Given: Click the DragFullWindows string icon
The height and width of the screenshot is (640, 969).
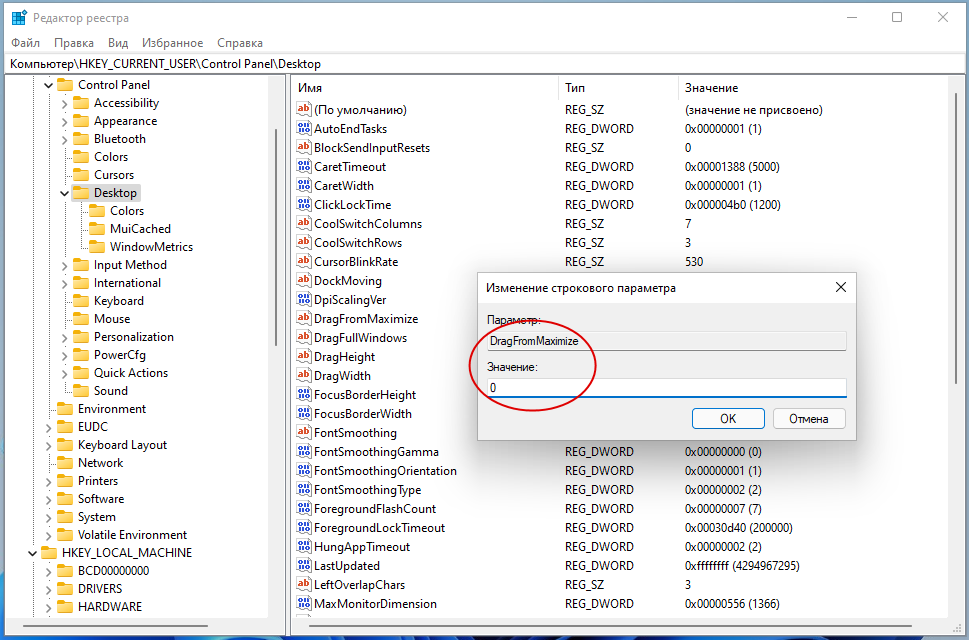Looking at the screenshot, I should point(303,338).
